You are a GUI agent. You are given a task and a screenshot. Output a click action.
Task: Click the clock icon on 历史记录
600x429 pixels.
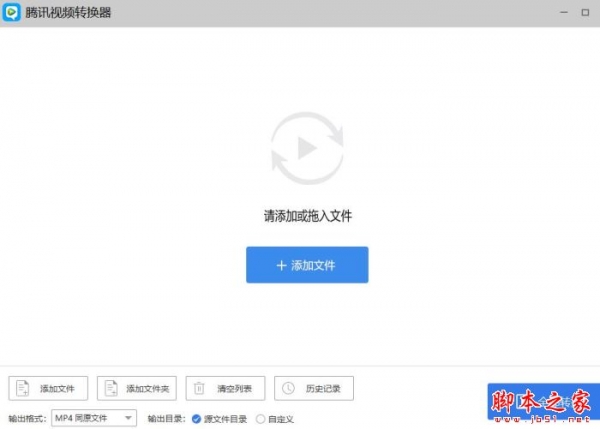[x=288, y=388]
